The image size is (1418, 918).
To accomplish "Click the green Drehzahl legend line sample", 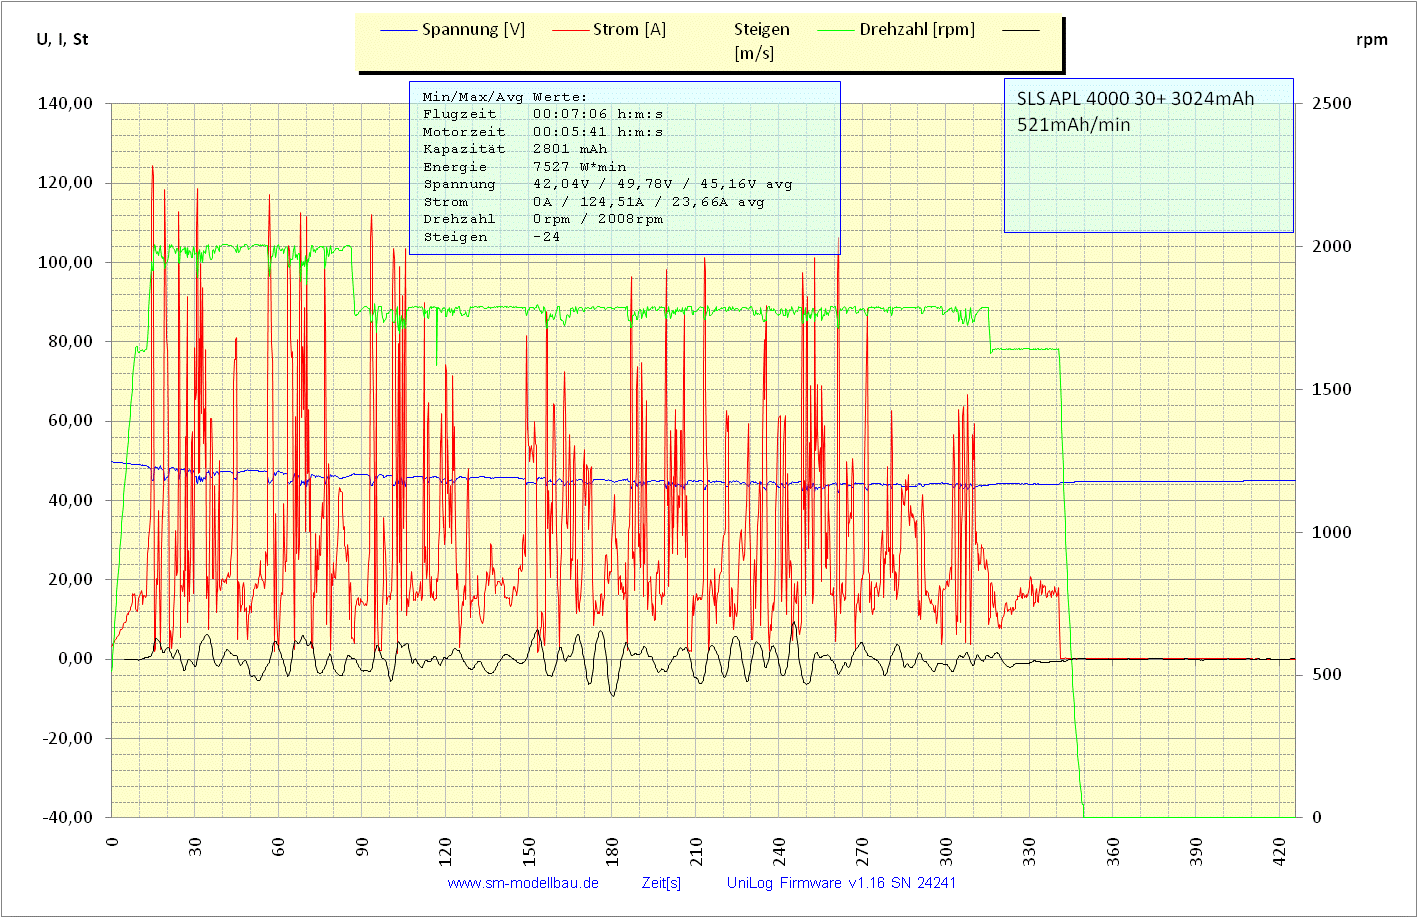I will pos(836,30).
